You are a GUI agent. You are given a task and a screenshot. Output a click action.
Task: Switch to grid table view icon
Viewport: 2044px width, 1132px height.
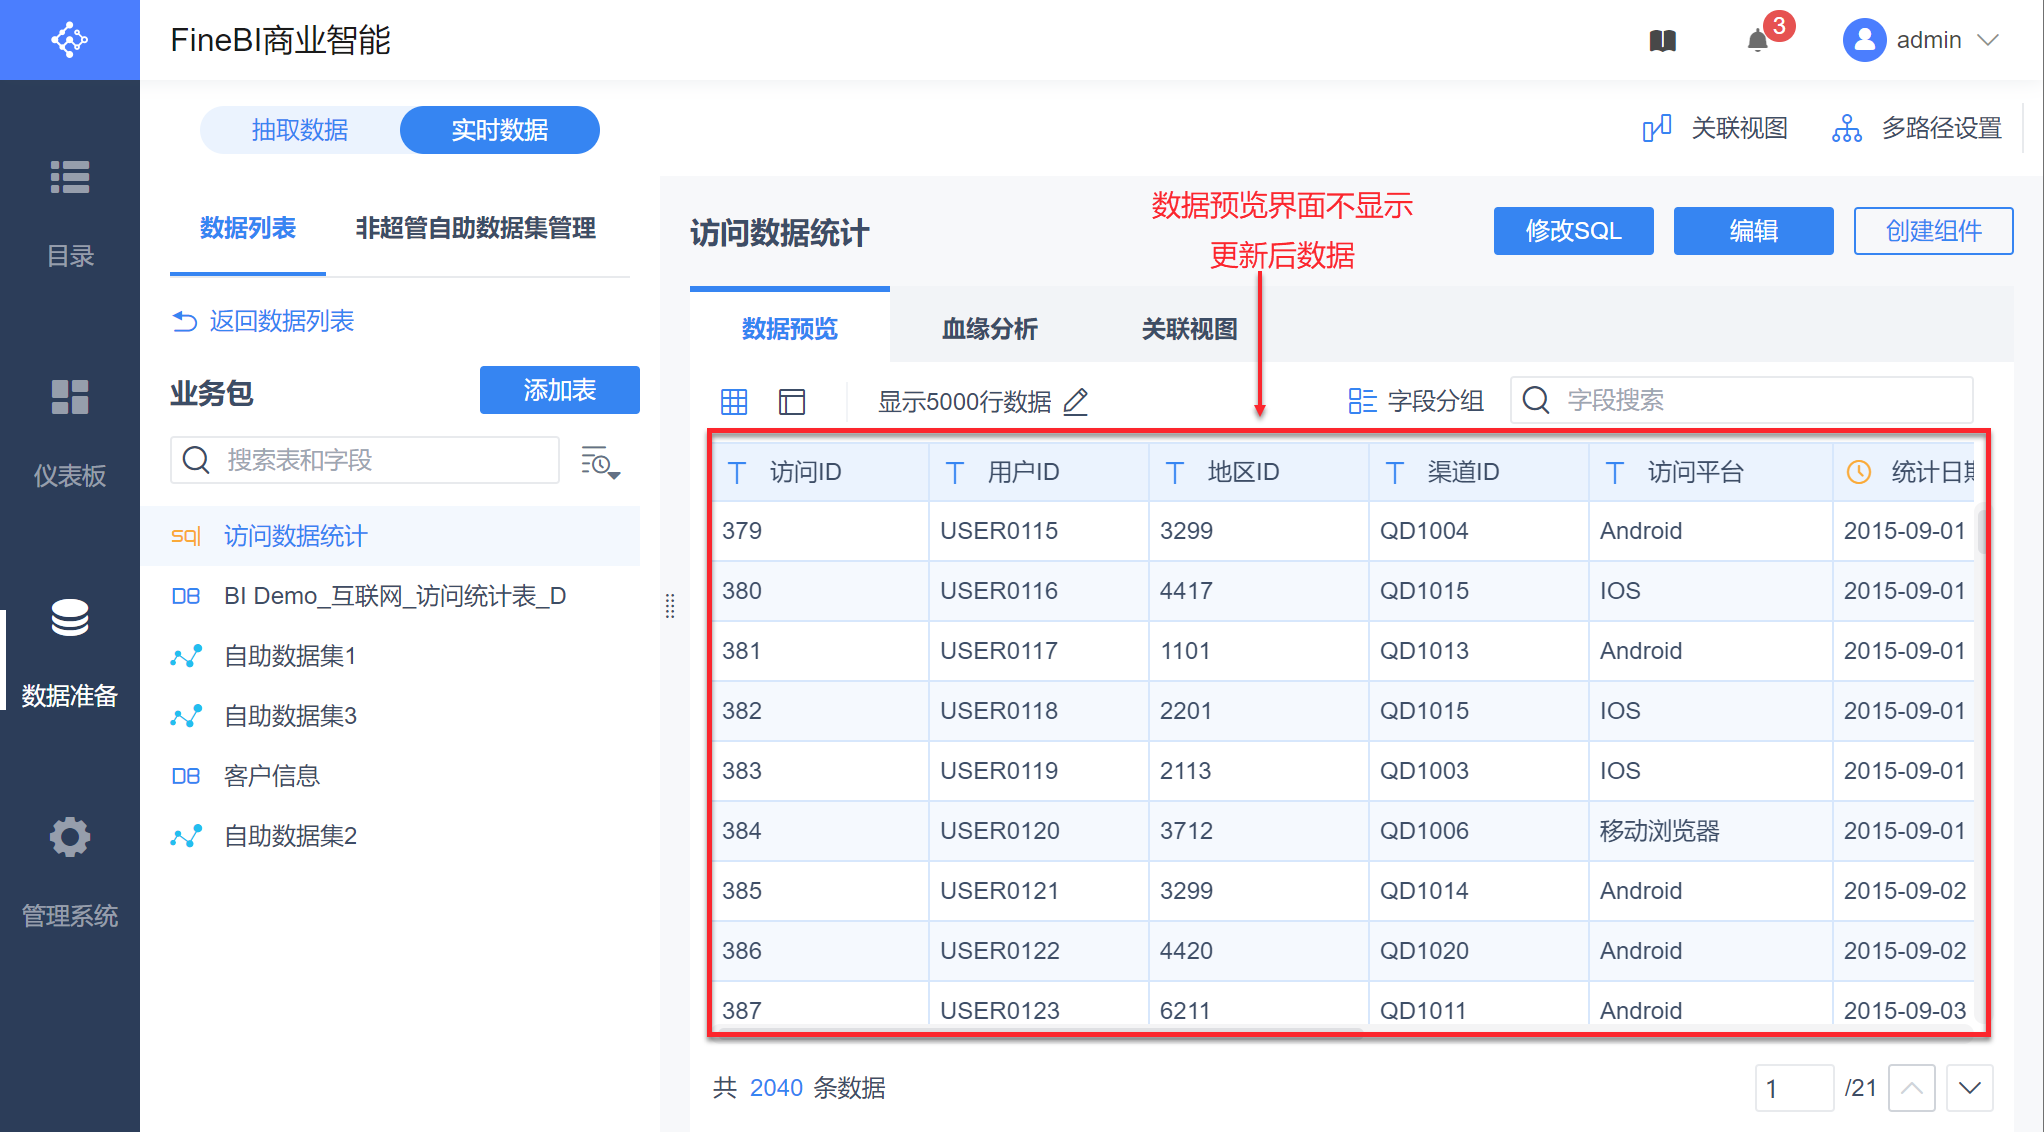point(734,402)
